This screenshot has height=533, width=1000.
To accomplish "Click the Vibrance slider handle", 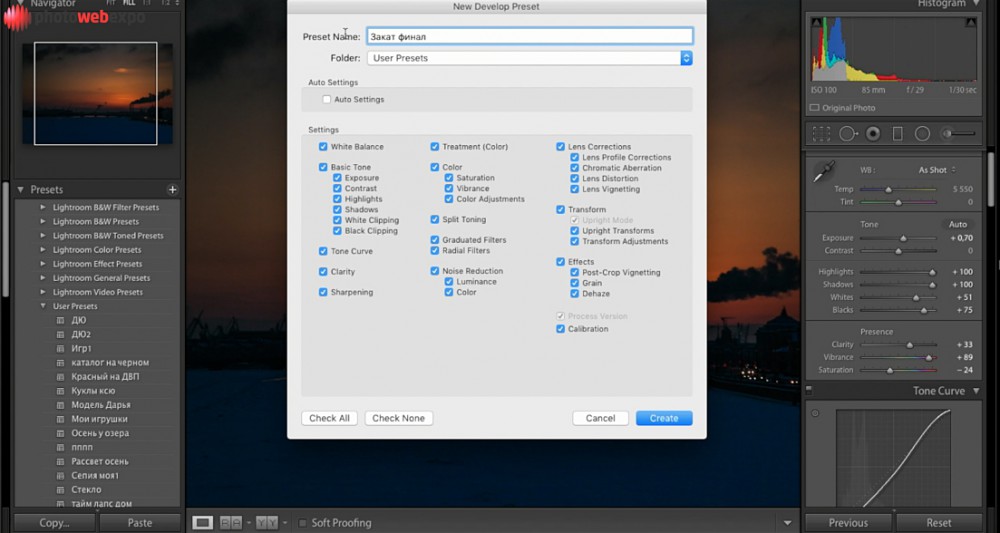I will (x=929, y=358).
